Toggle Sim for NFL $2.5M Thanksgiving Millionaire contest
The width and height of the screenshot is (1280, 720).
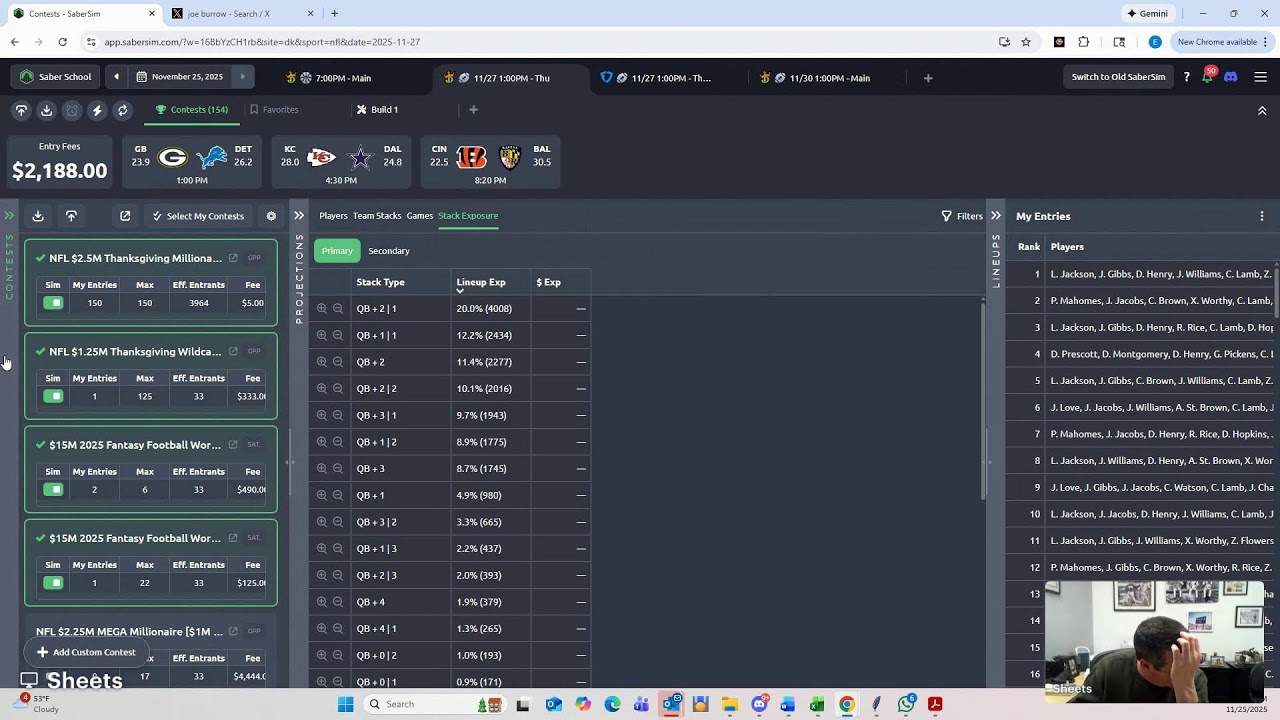click(x=53, y=303)
